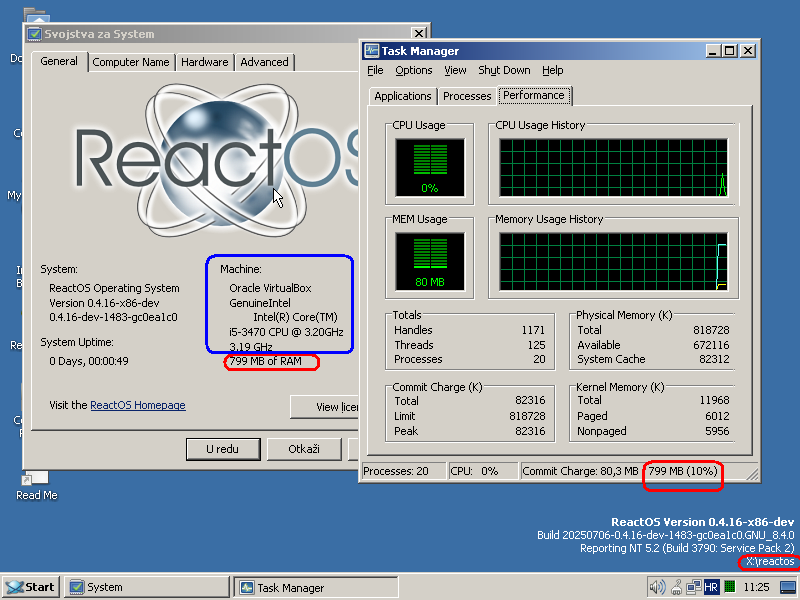Open the Read Me desktop shortcut
The width and height of the screenshot is (800, 600).
click(x=36, y=486)
